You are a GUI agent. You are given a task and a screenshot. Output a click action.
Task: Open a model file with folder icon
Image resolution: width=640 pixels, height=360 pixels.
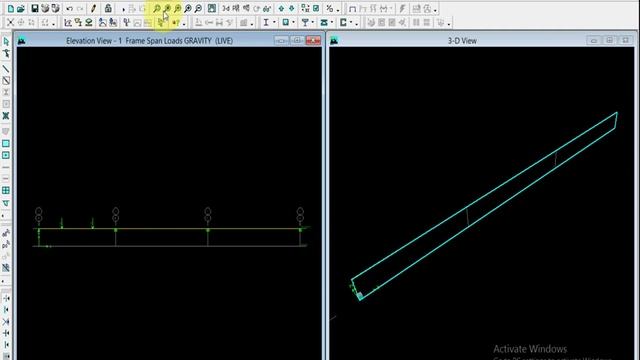coord(21,8)
